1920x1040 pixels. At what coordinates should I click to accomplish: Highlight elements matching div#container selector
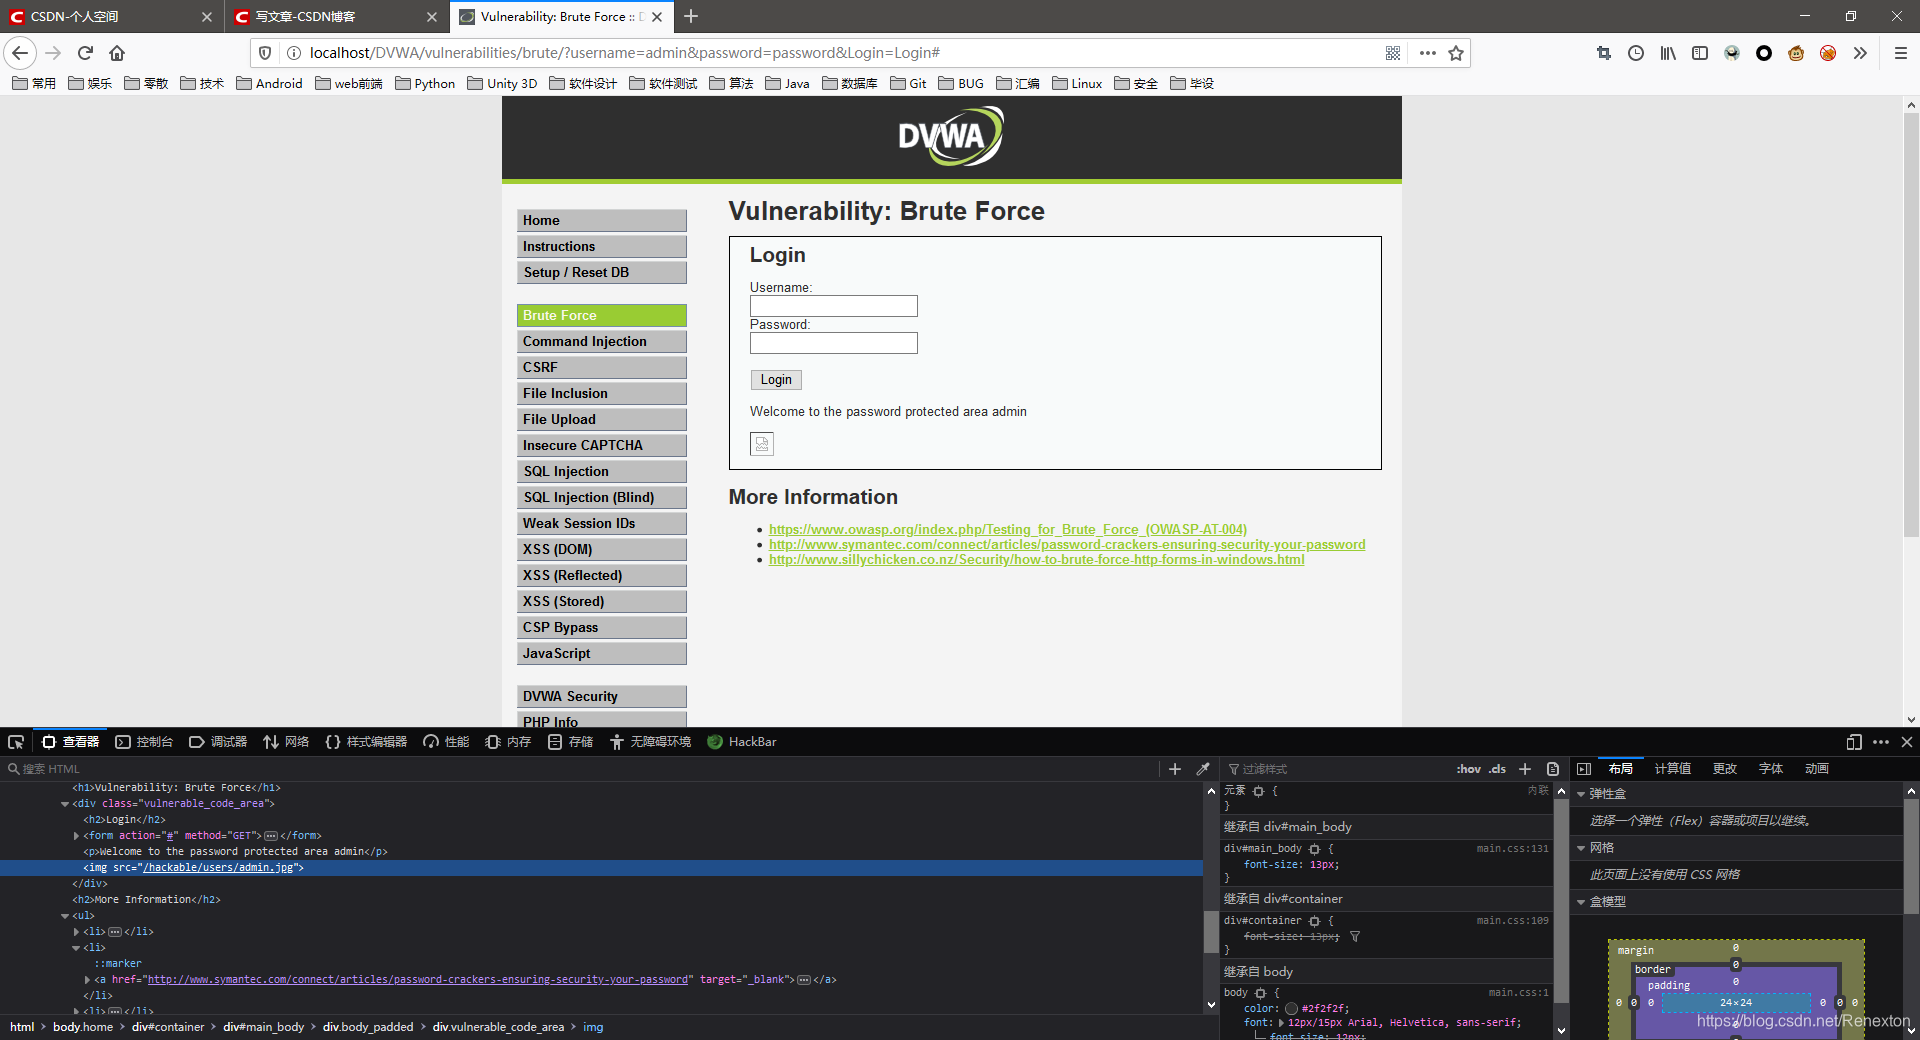pyautogui.click(x=1315, y=921)
